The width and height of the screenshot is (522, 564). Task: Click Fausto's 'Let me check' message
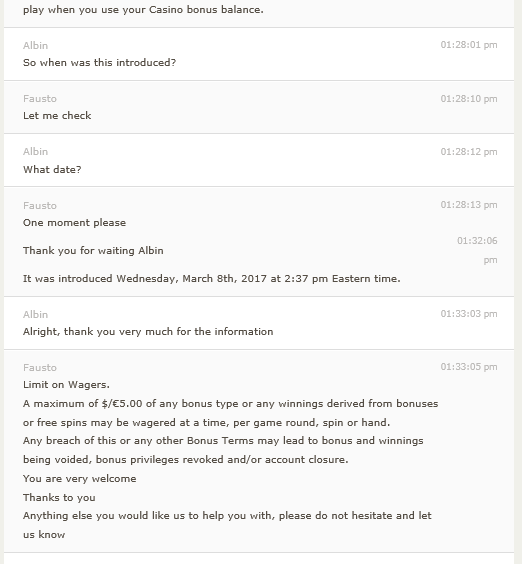pyautogui.click(x=57, y=115)
